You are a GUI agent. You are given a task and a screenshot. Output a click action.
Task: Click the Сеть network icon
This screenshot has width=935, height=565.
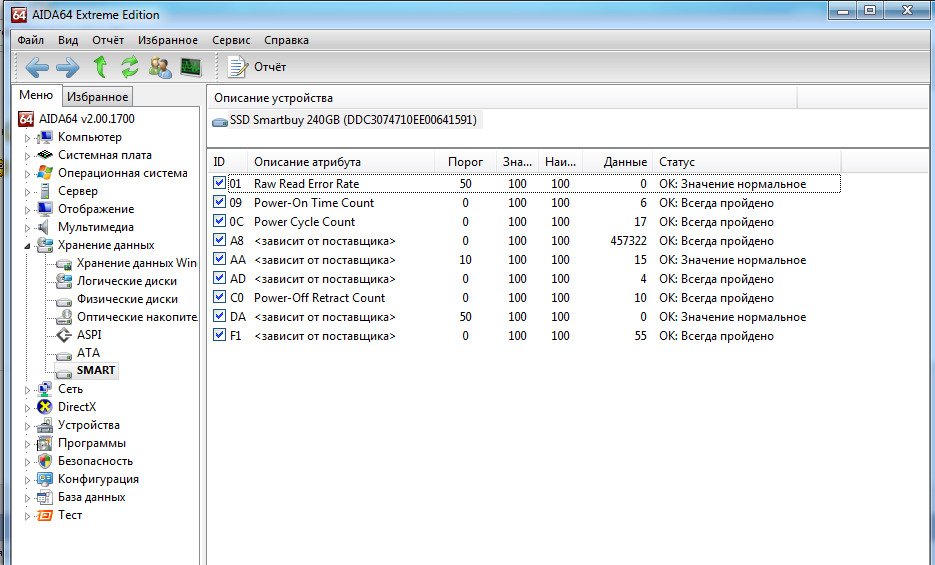click(44, 389)
